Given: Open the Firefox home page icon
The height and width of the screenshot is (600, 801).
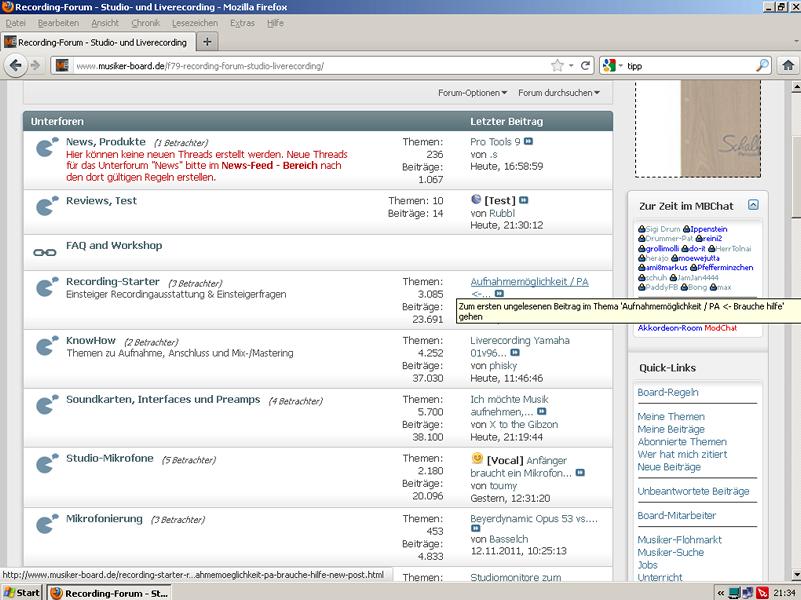Looking at the screenshot, I should coord(788,65).
